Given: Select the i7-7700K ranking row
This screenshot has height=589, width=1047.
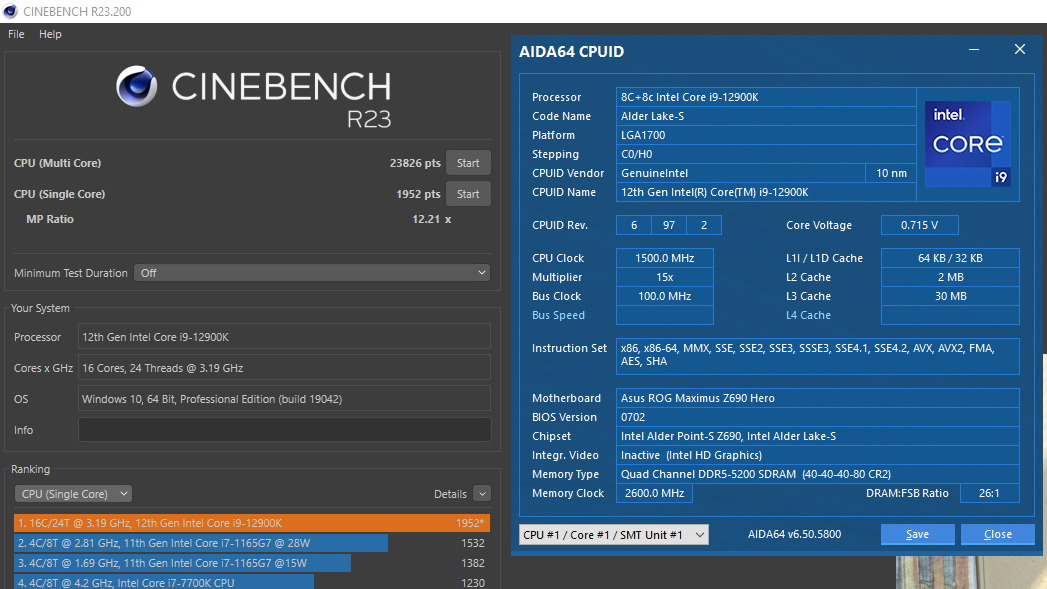Looking at the screenshot, I should pyautogui.click(x=252, y=582).
